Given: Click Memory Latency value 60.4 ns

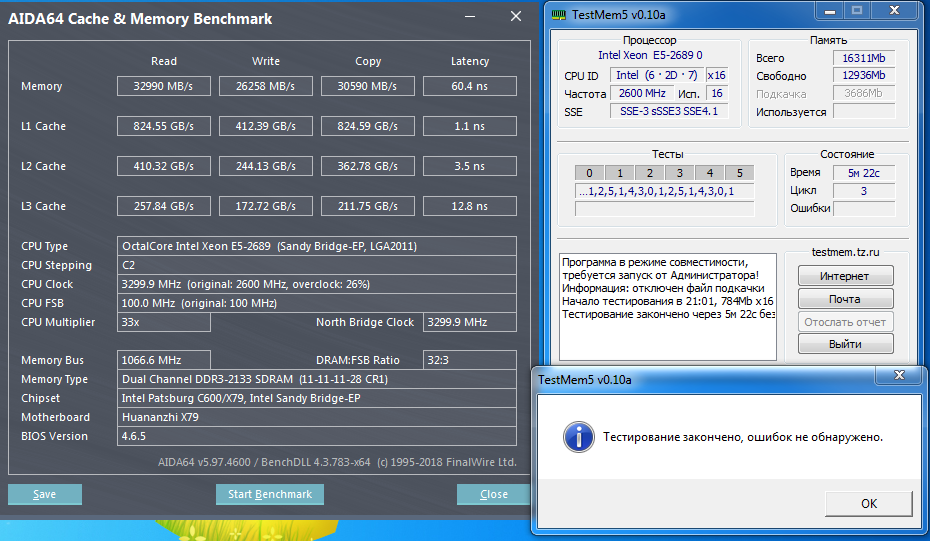Looking at the screenshot, I should (x=470, y=86).
